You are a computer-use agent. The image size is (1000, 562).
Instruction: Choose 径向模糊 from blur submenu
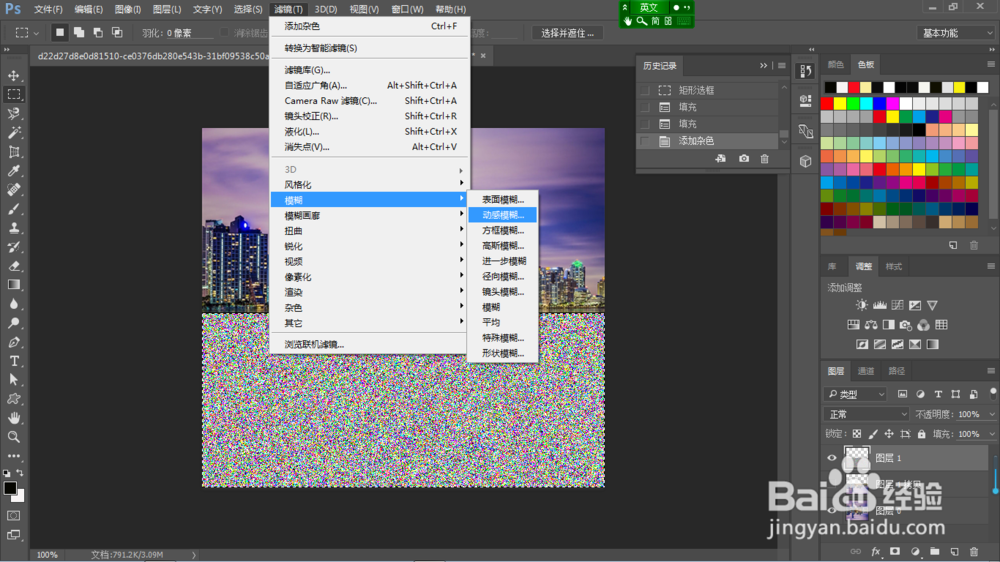[503, 276]
